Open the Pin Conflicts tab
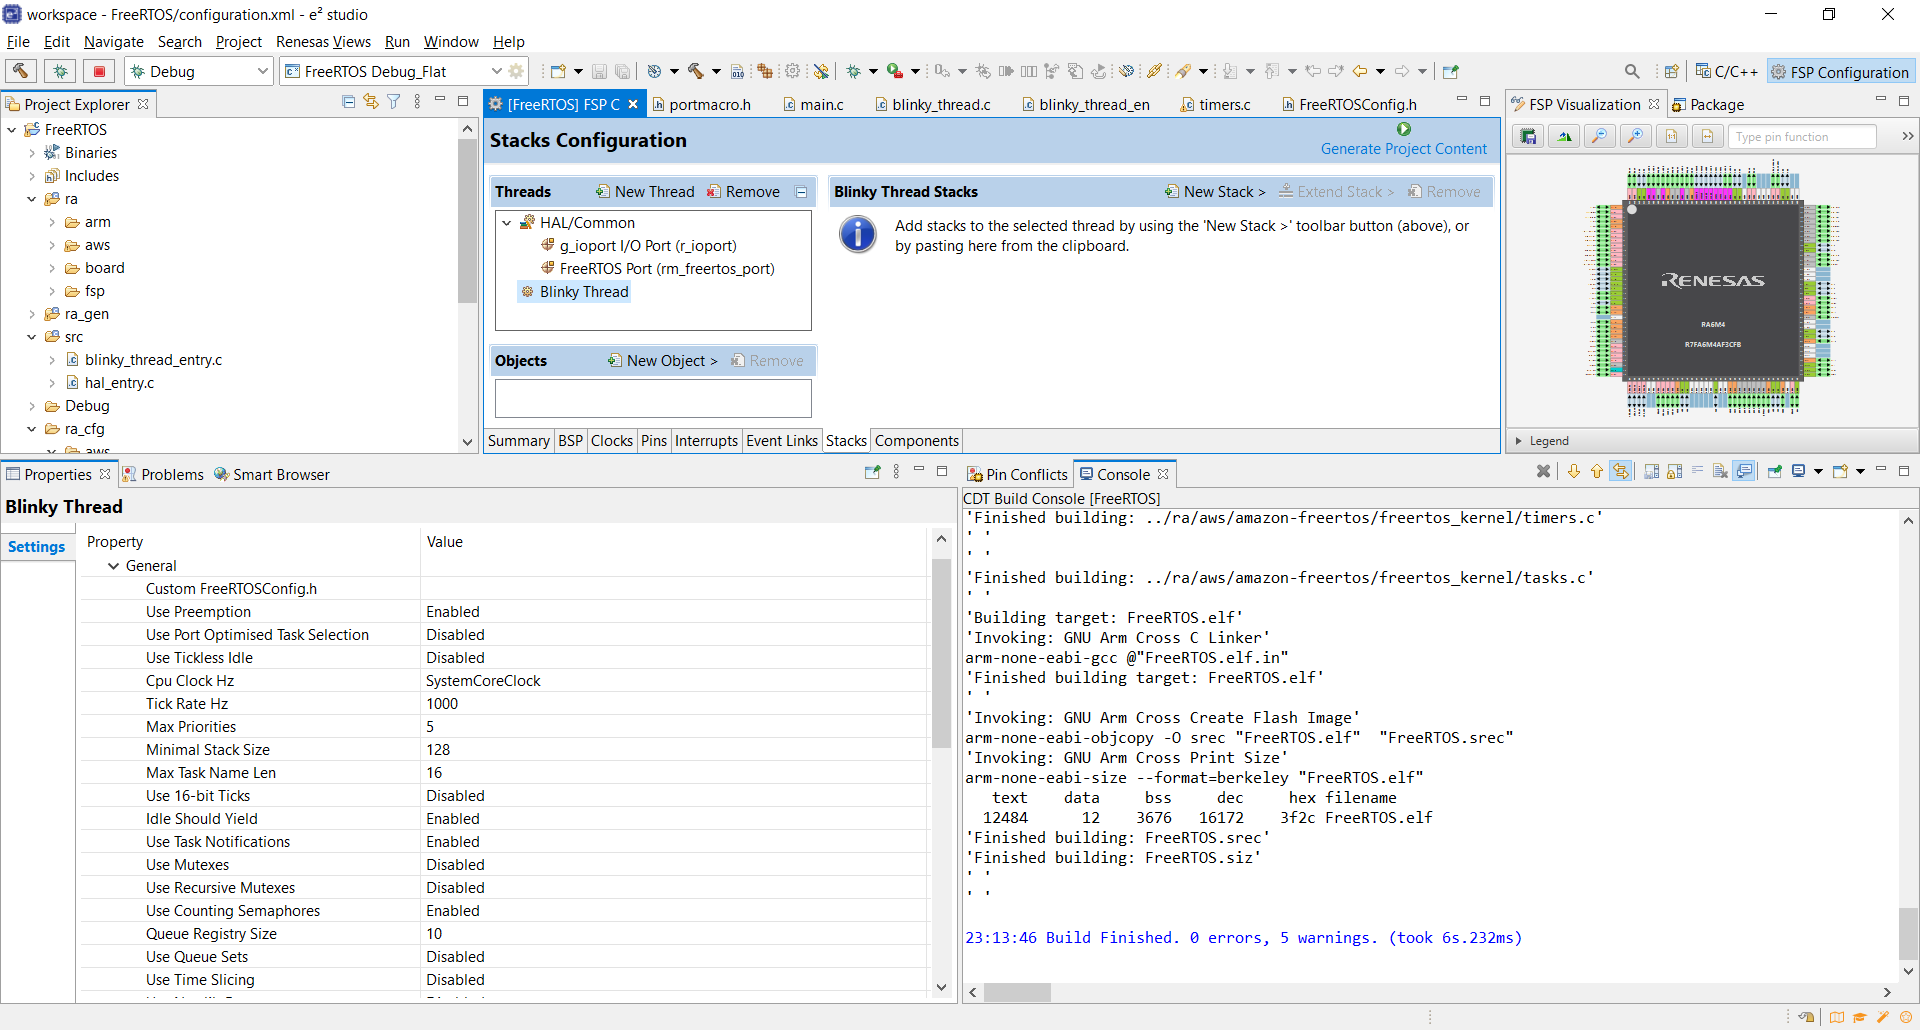 click(1017, 474)
